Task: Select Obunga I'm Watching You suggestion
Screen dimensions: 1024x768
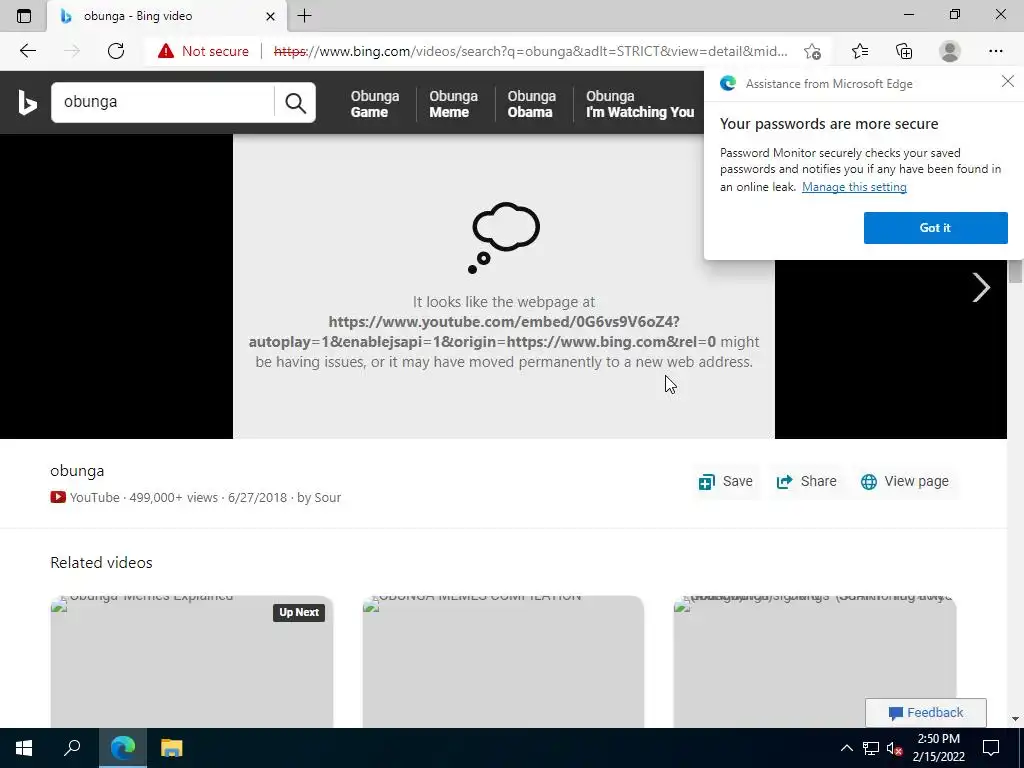Action: coord(640,104)
